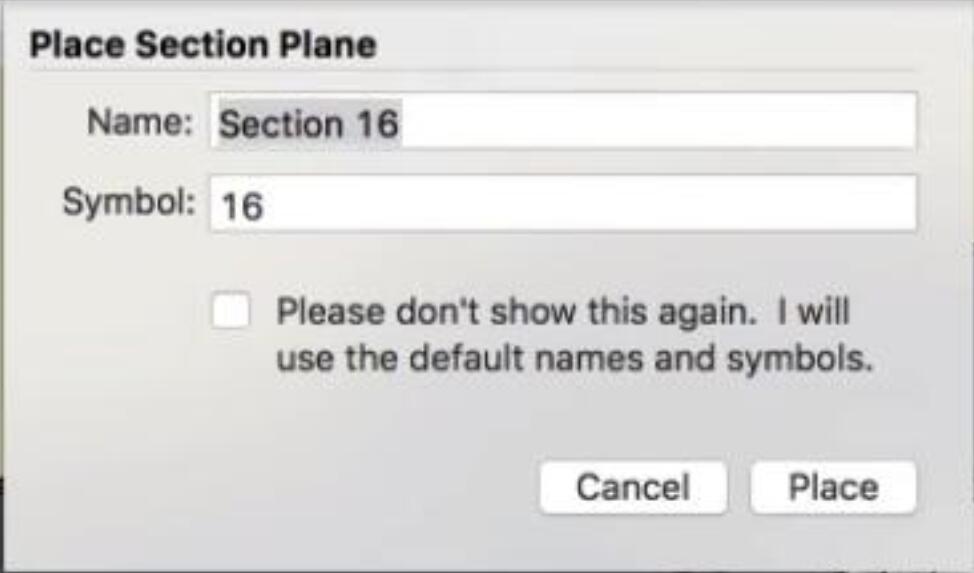Click the Symbol: label

coord(129,203)
